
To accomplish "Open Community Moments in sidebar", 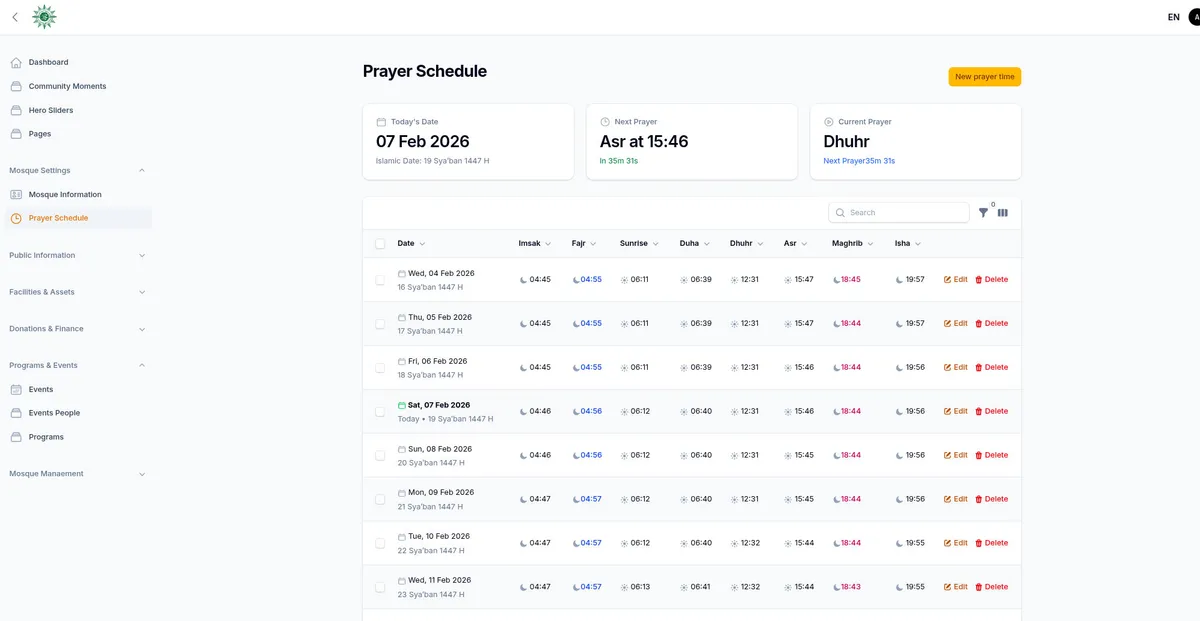I will pos(67,86).
